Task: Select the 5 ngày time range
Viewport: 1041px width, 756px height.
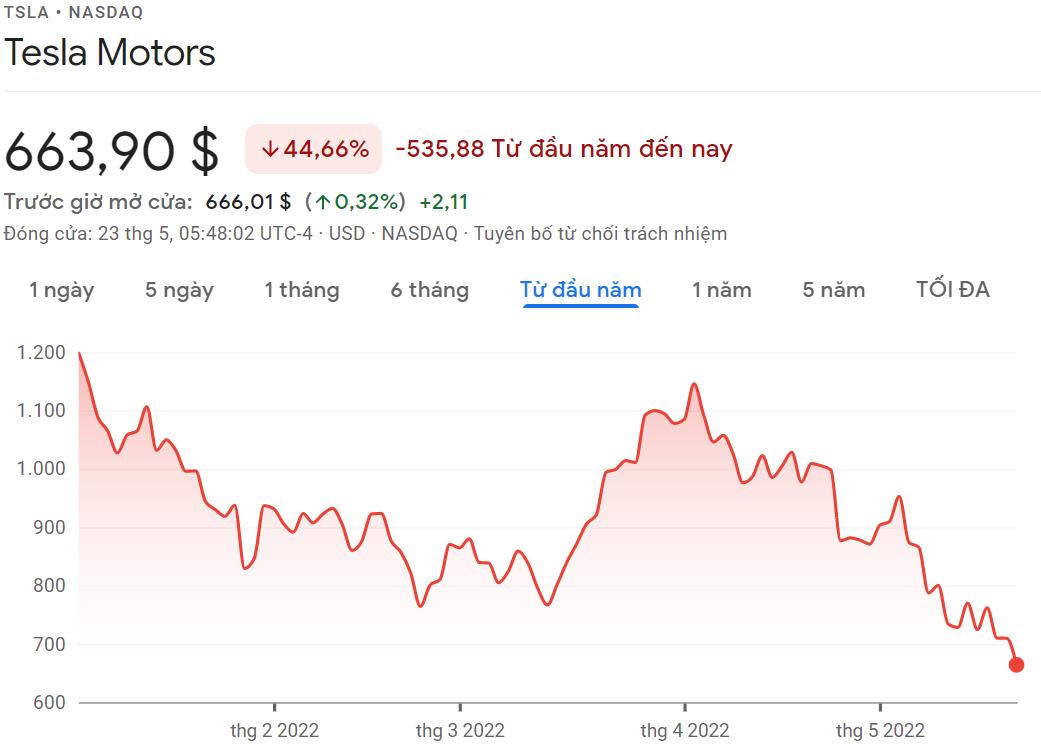Action: [179, 290]
